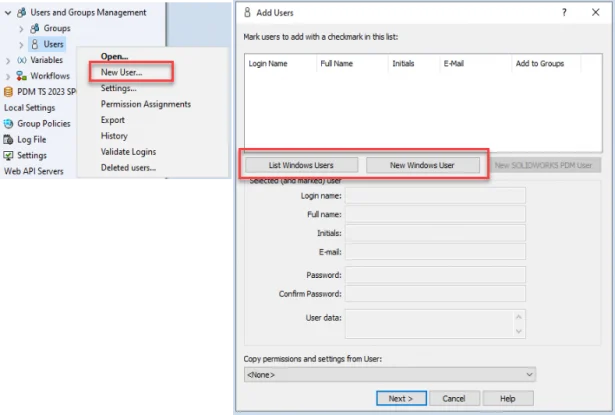Image resolution: width=615 pixels, height=415 pixels.
Task: Select Permission Assignments menu entry
Action: click(146, 104)
